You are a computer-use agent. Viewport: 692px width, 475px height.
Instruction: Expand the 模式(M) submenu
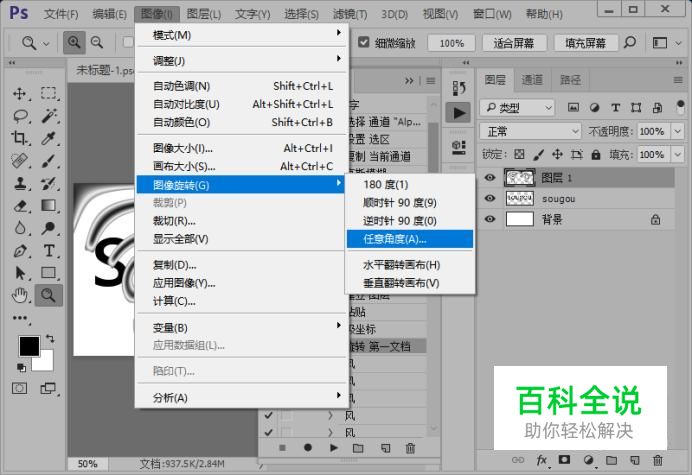tap(242, 34)
